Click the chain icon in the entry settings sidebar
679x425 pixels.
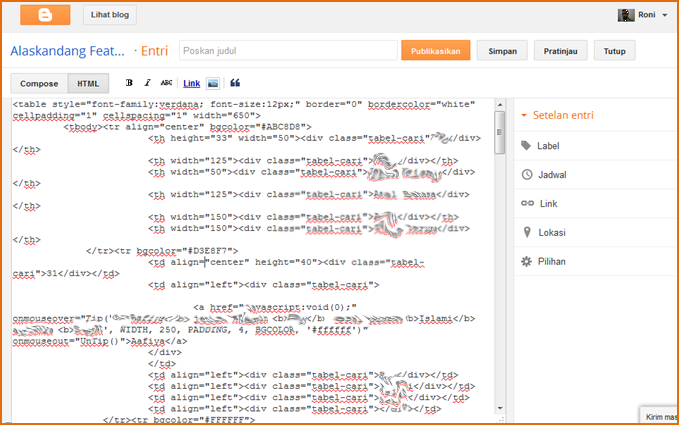coord(527,203)
